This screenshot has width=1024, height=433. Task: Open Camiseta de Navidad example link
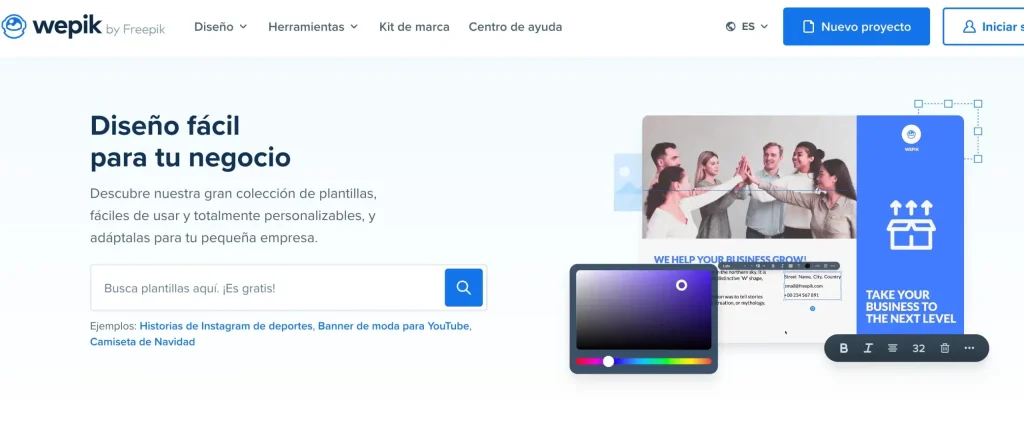pyautogui.click(x=142, y=342)
